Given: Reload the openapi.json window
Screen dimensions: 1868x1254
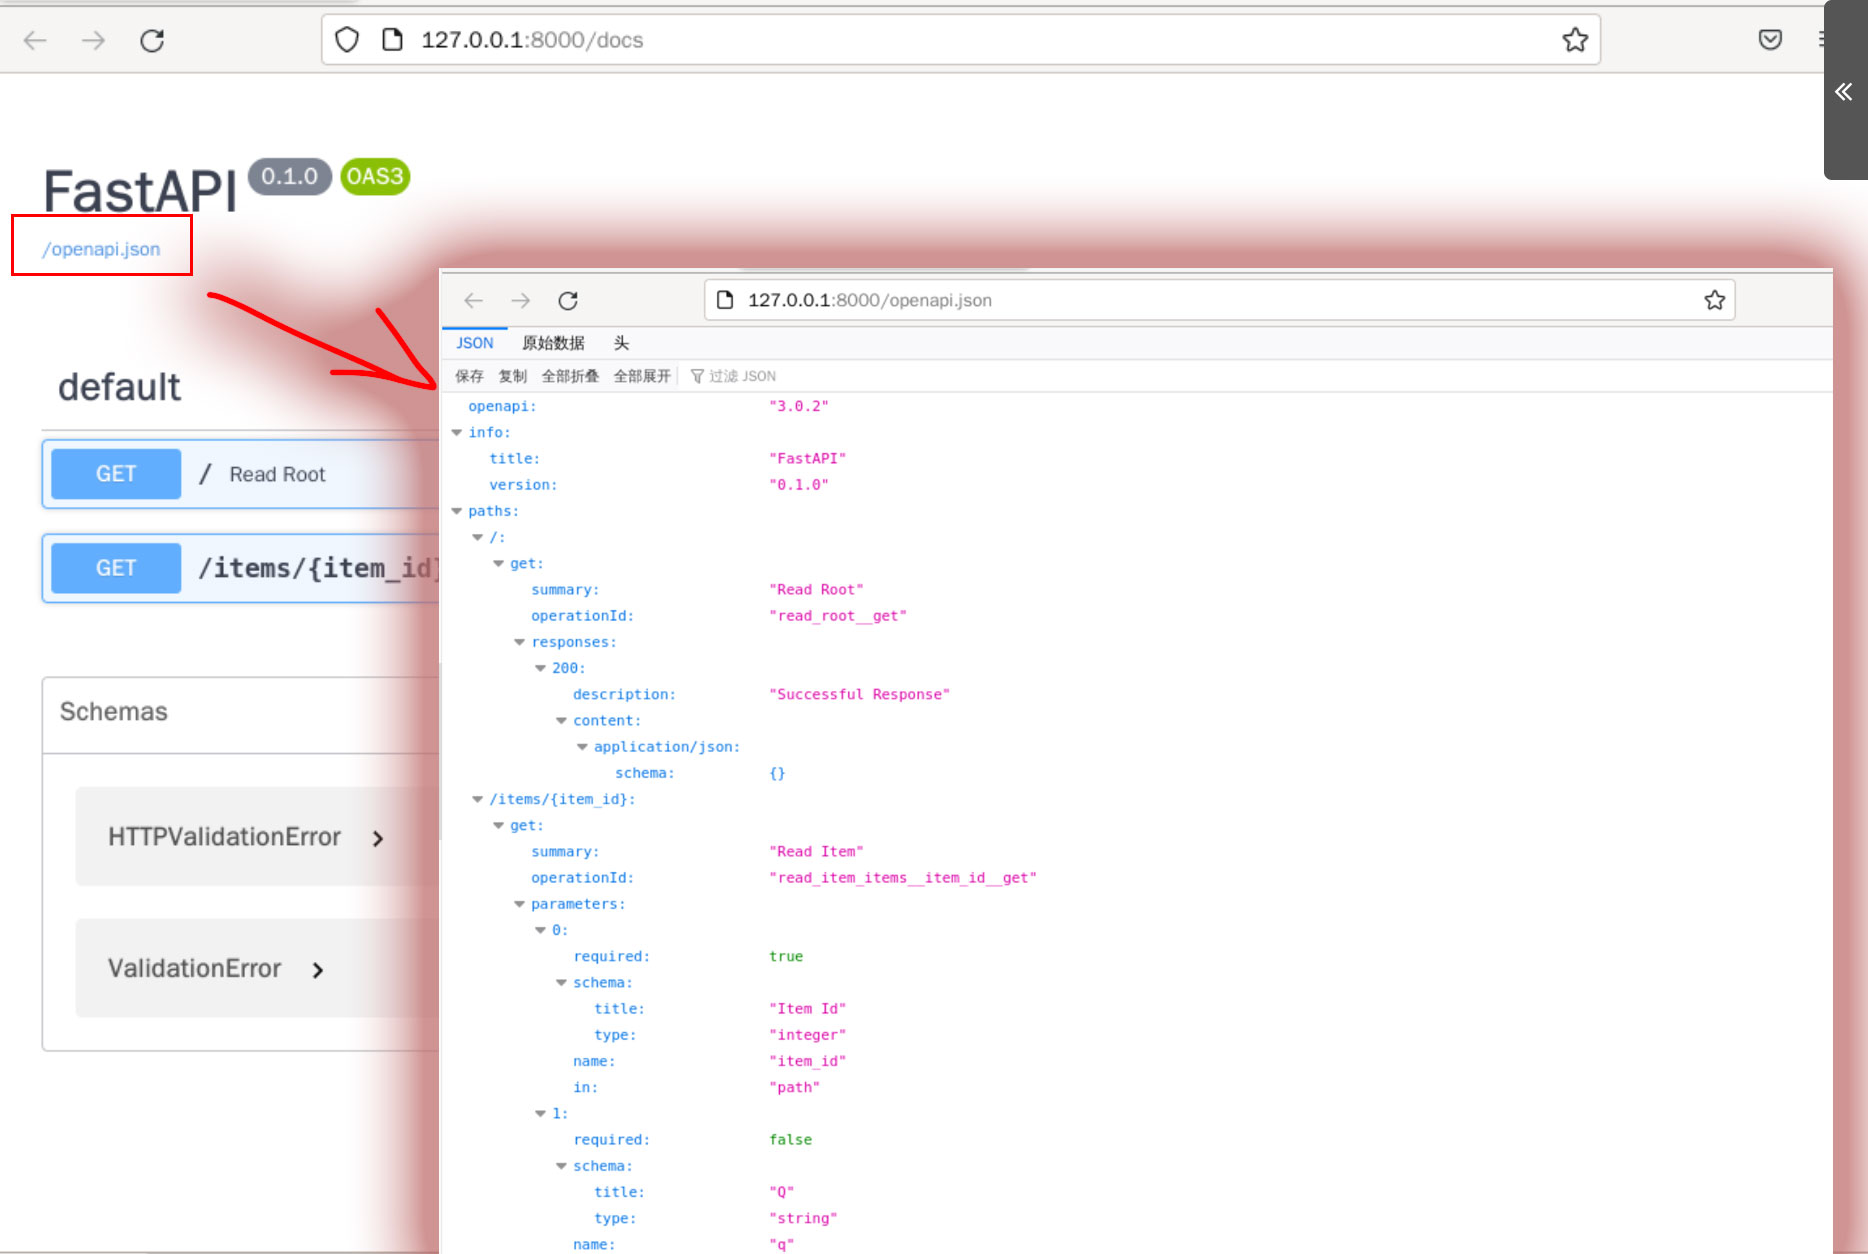Looking at the screenshot, I should coord(568,300).
